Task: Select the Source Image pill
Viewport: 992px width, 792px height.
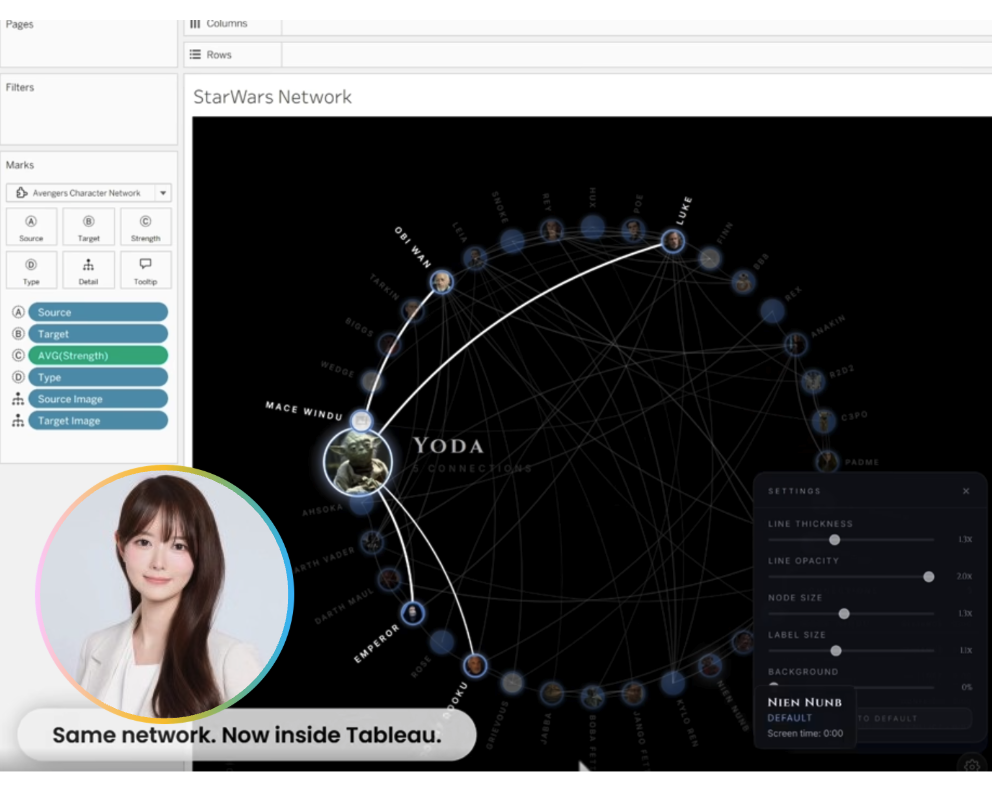Action: click(x=98, y=399)
